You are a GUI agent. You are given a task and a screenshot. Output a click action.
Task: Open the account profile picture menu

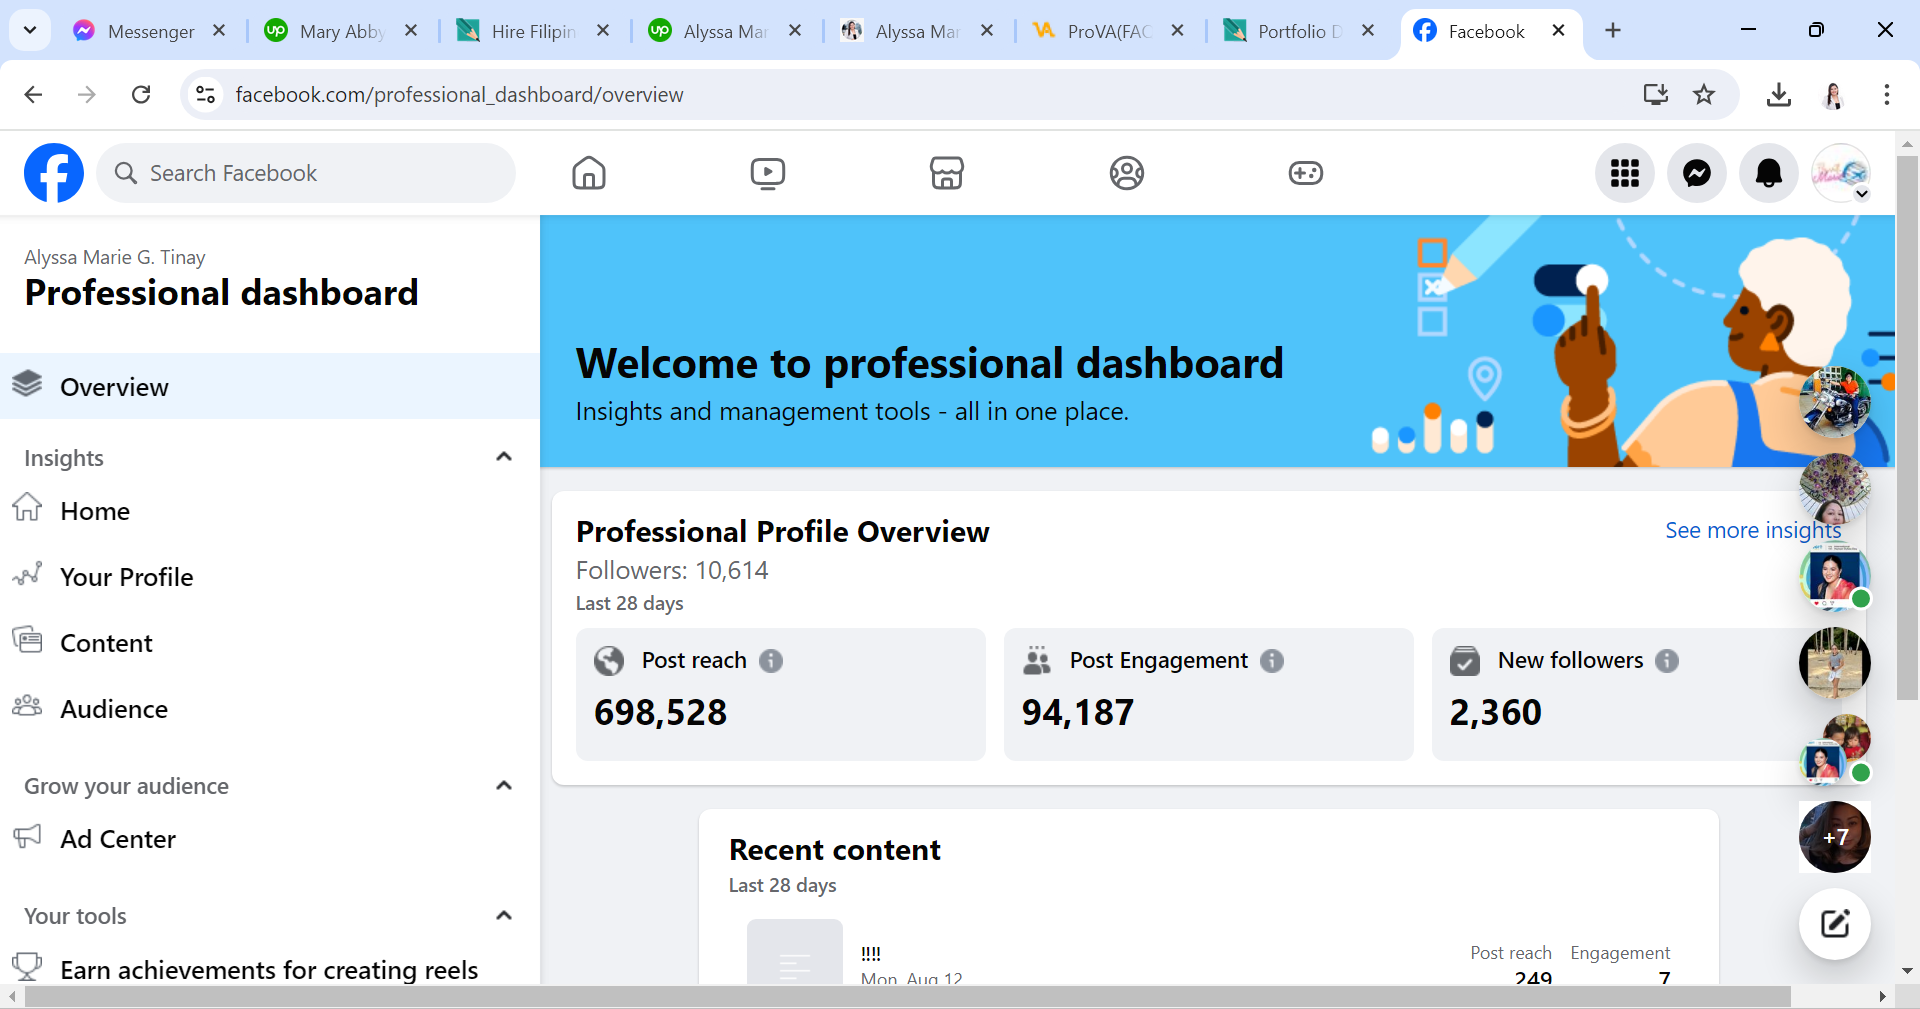[1841, 173]
